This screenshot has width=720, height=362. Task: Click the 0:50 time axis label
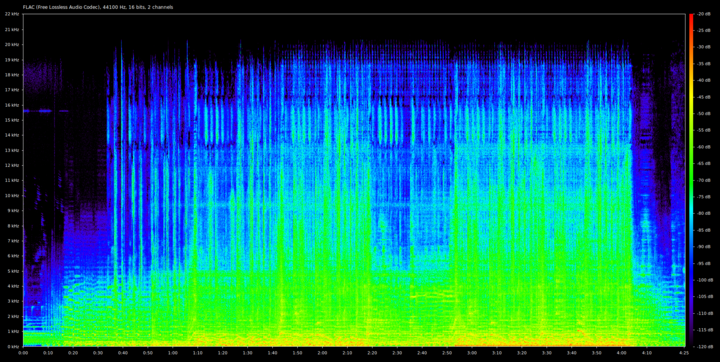click(x=148, y=353)
